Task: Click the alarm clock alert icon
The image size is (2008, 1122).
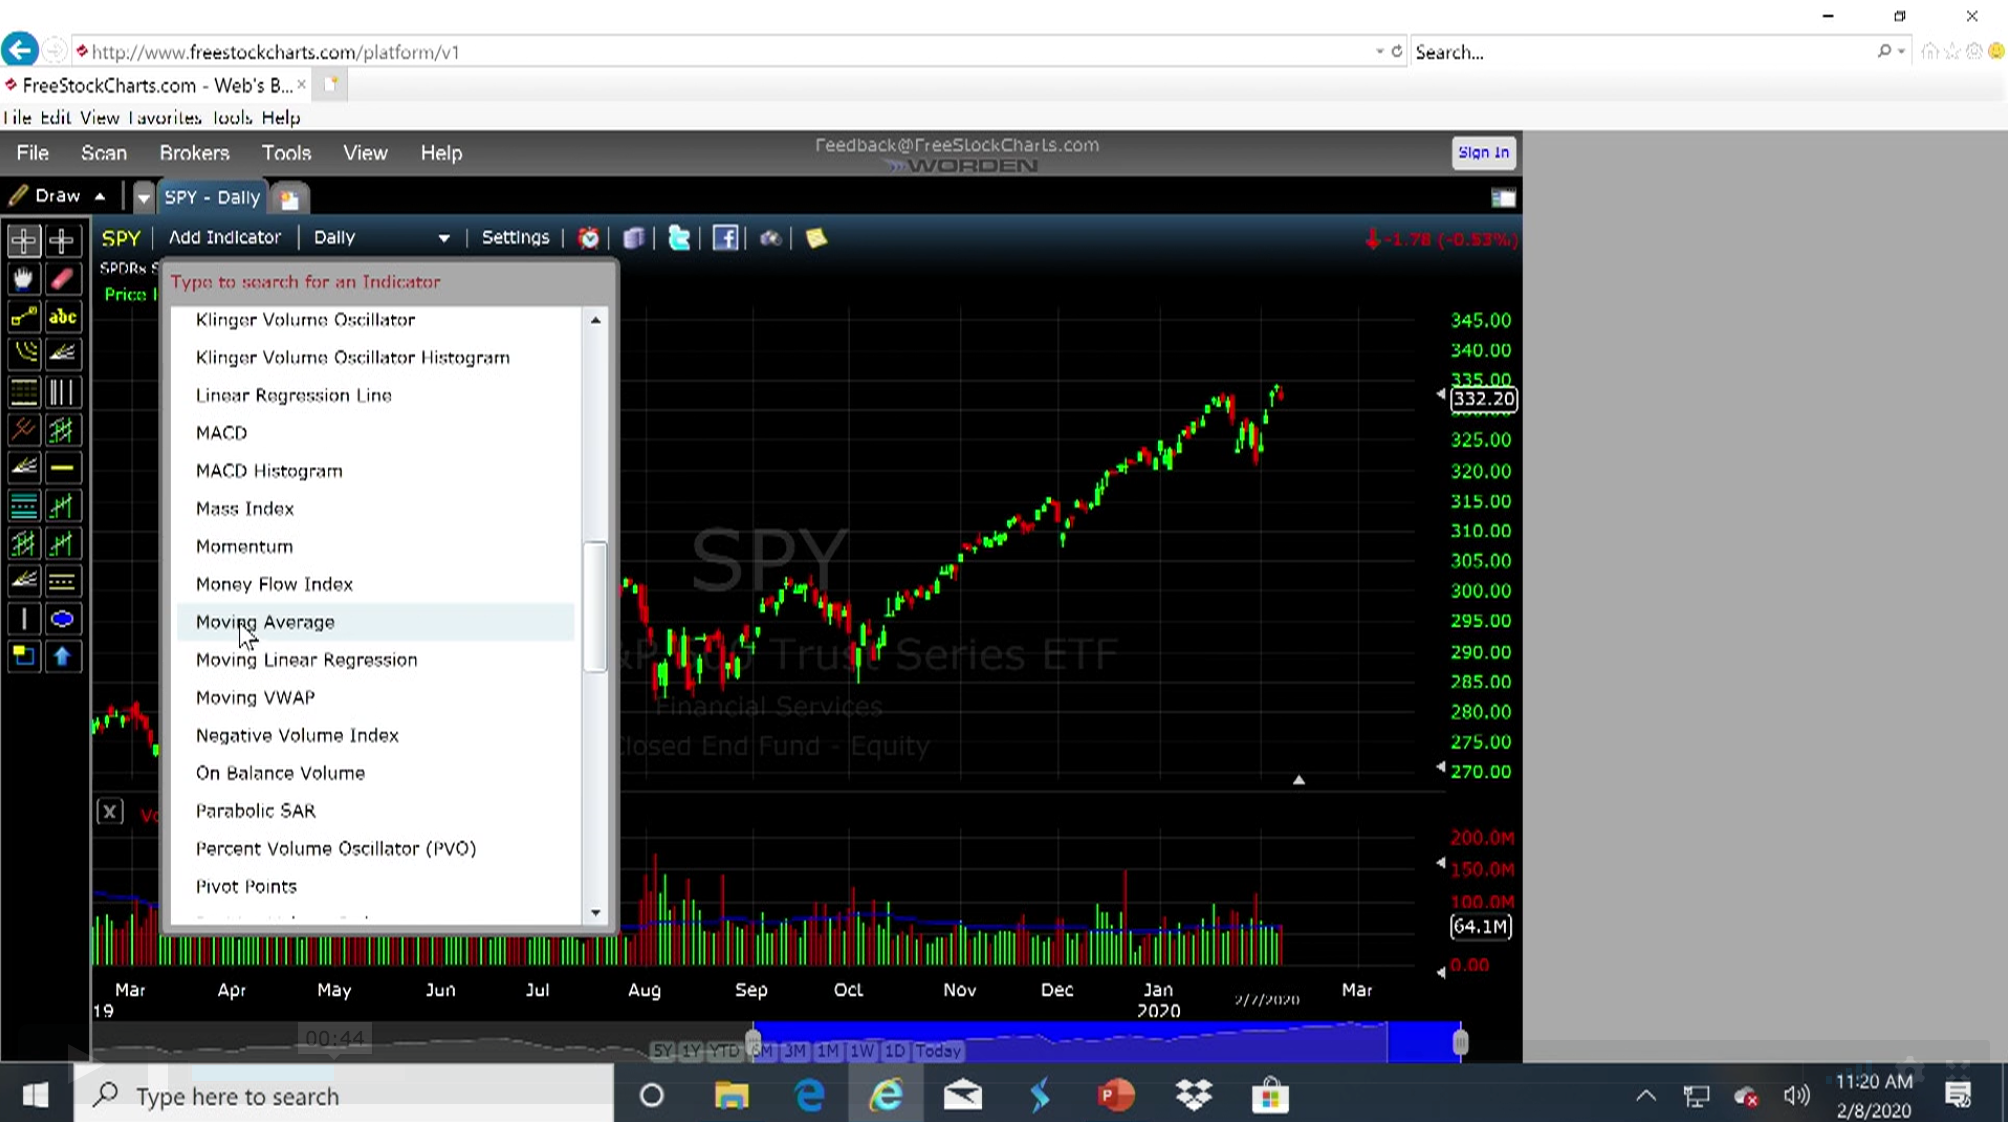Action: pyautogui.click(x=589, y=238)
